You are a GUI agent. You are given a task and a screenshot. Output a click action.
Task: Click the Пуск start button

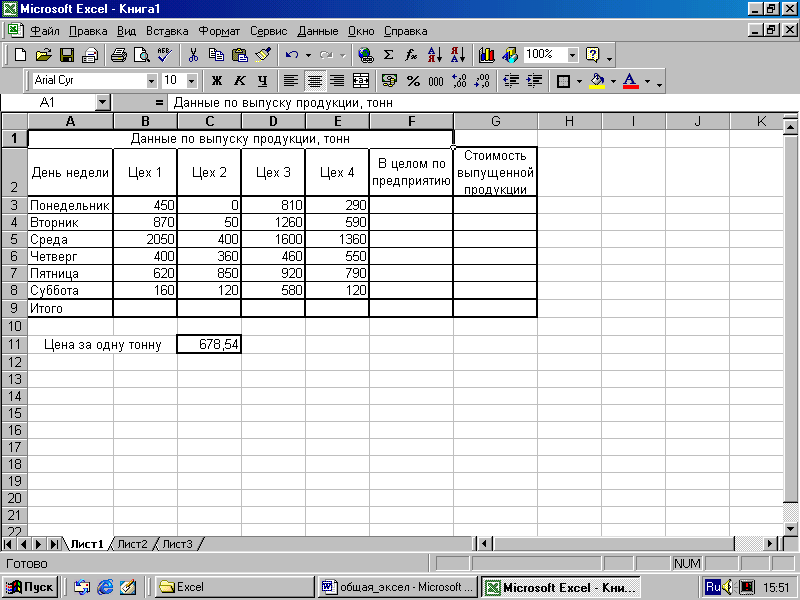coord(30,587)
